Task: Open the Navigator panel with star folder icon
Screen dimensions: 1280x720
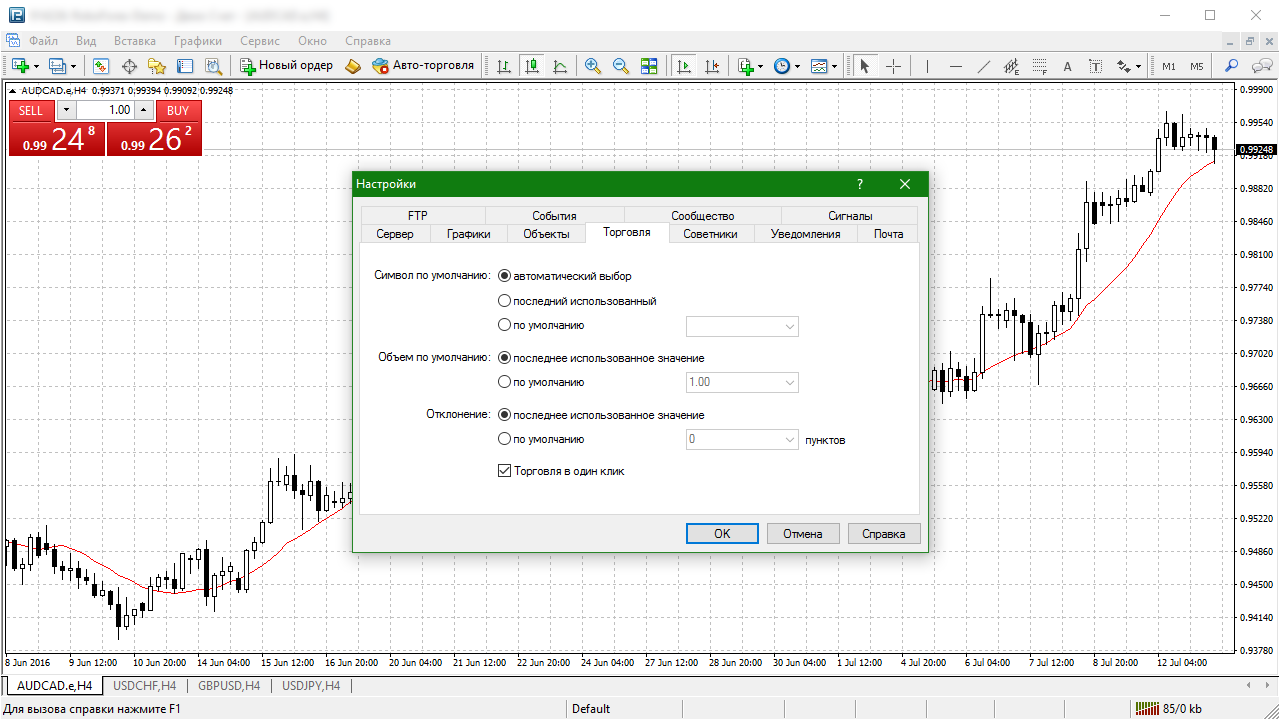Action: tap(157, 66)
